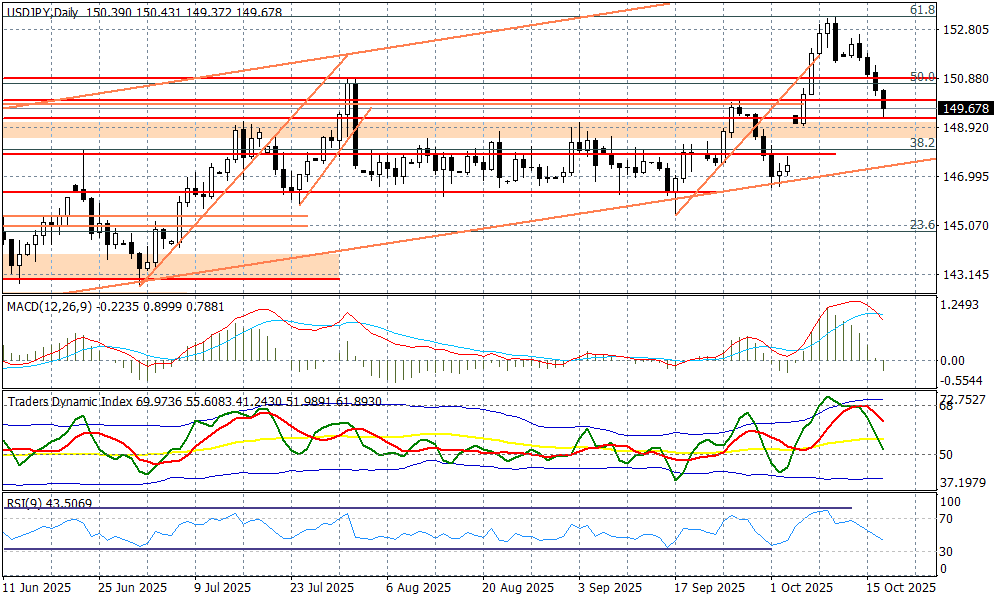The image size is (1000, 600).
Task: Click the 146.995 price axis label
Action: [965, 177]
